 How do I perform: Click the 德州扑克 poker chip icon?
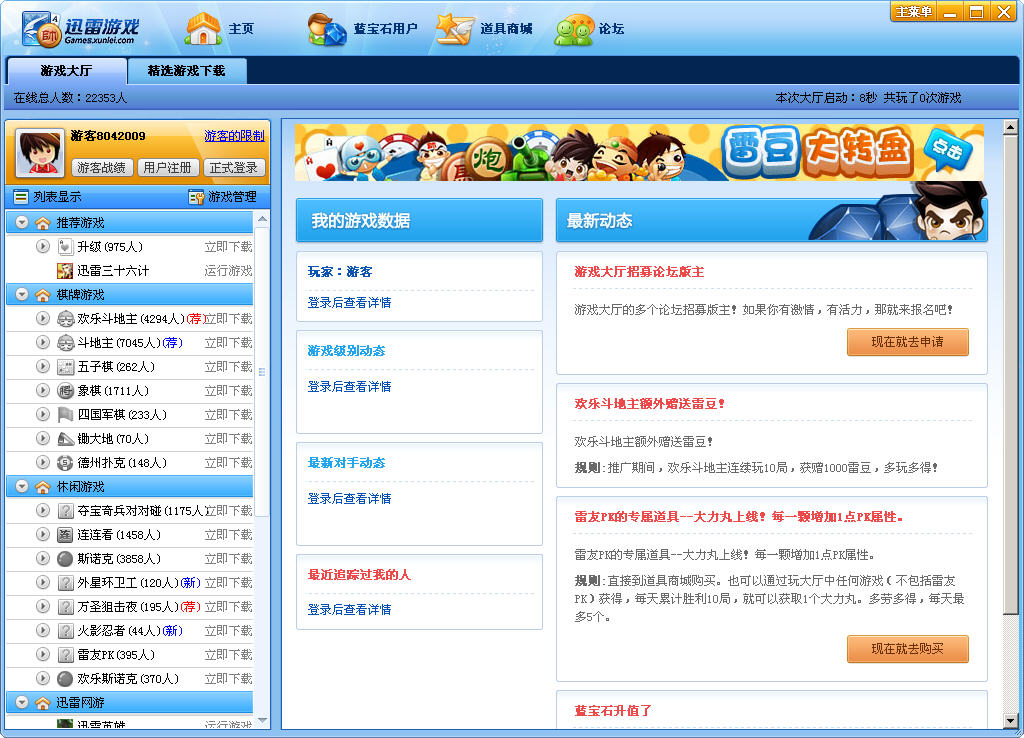pyautogui.click(x=65, y=463)
